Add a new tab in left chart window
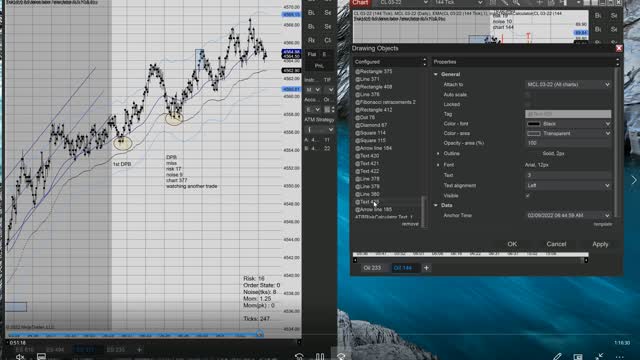Image resolution: width=640 pixels, height=360 pixels. (x=139, y=350)
